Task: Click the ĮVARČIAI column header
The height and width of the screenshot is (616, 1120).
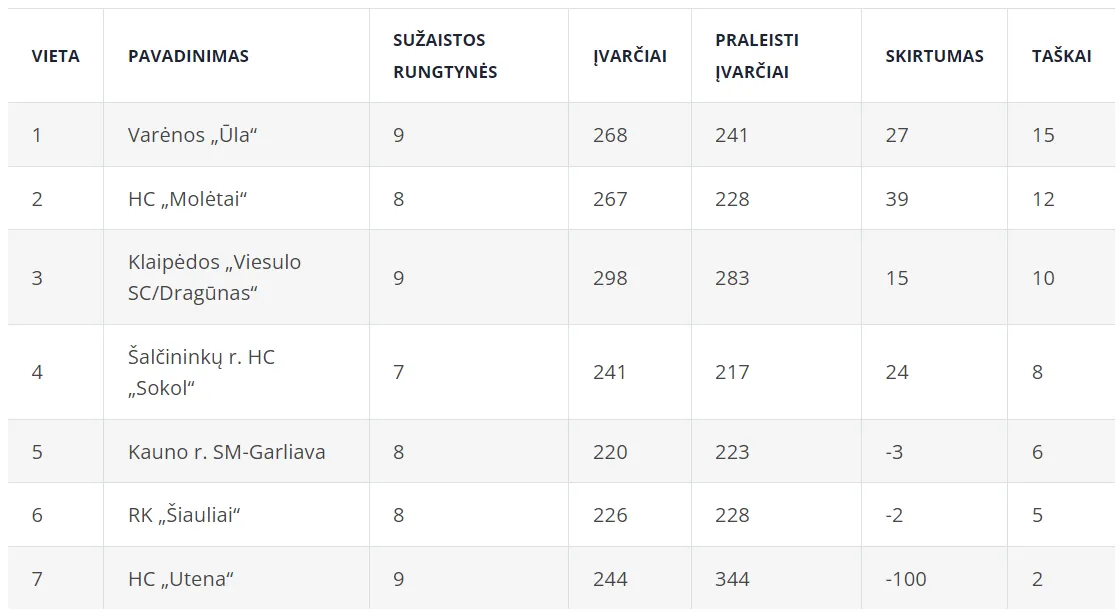Action: click(x=629, y=56)
